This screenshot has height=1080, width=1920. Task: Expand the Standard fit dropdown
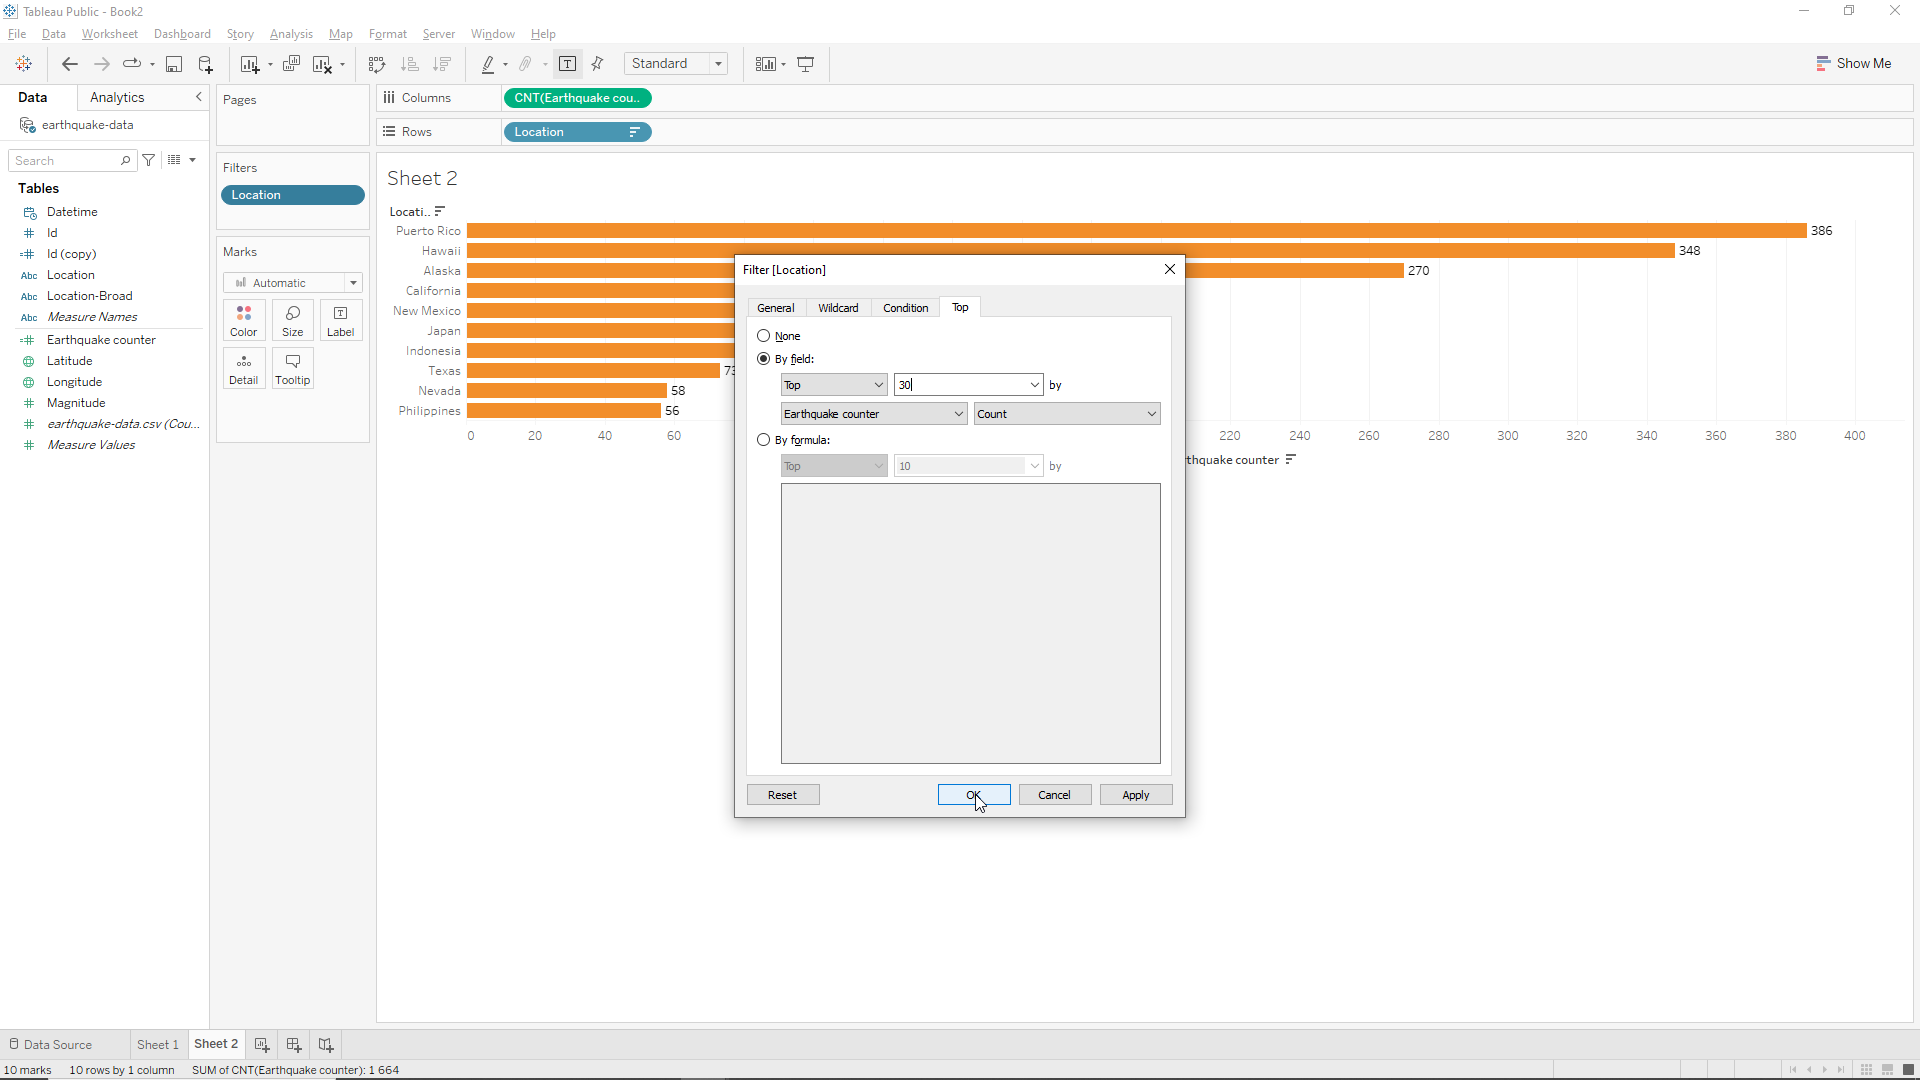click(x=718, y=64)
